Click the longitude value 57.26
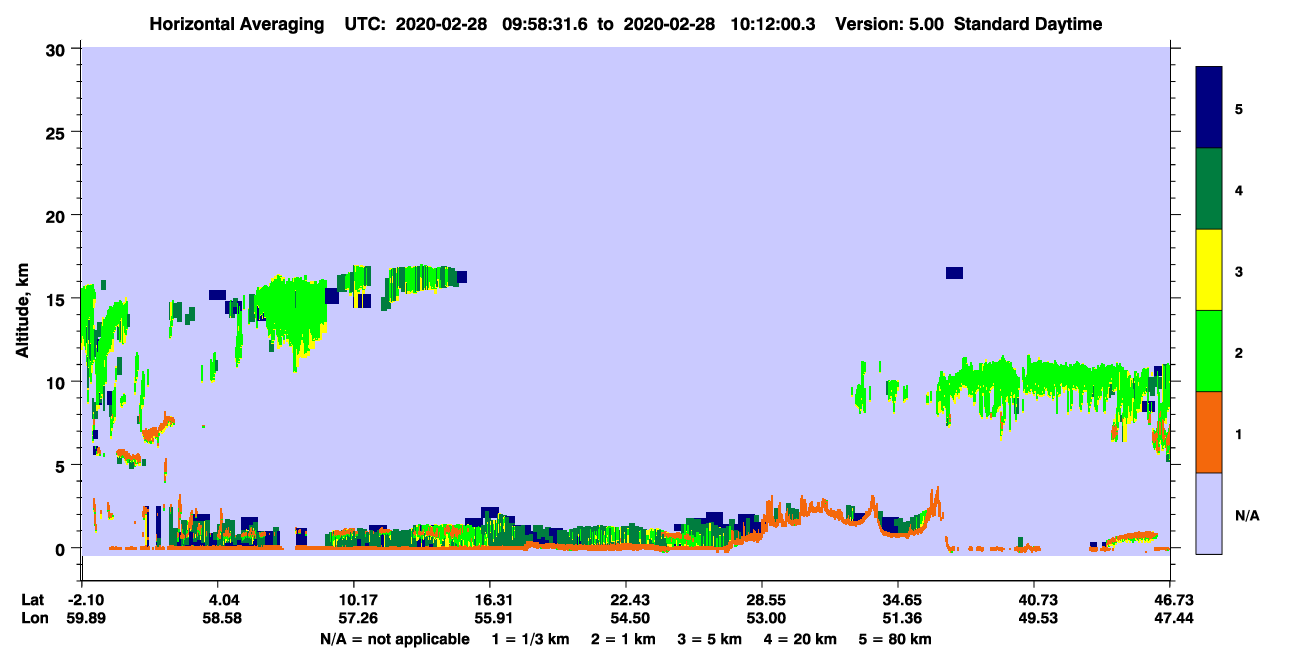 [x=356, y=618]
